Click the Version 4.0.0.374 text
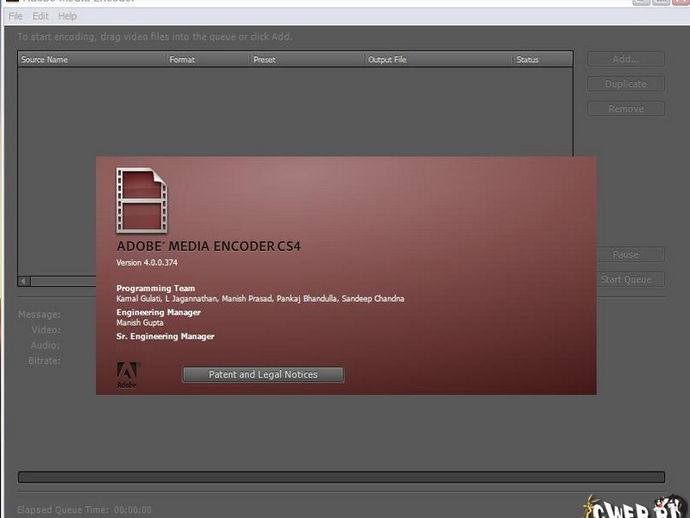Screen dimensions: 690x518 click(x=147, y=263)
